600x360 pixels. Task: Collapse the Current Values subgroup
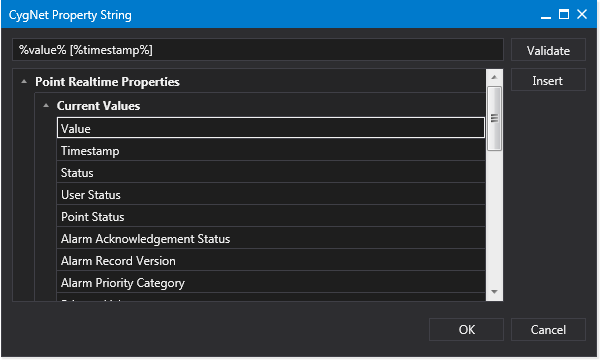pos(46,106)
